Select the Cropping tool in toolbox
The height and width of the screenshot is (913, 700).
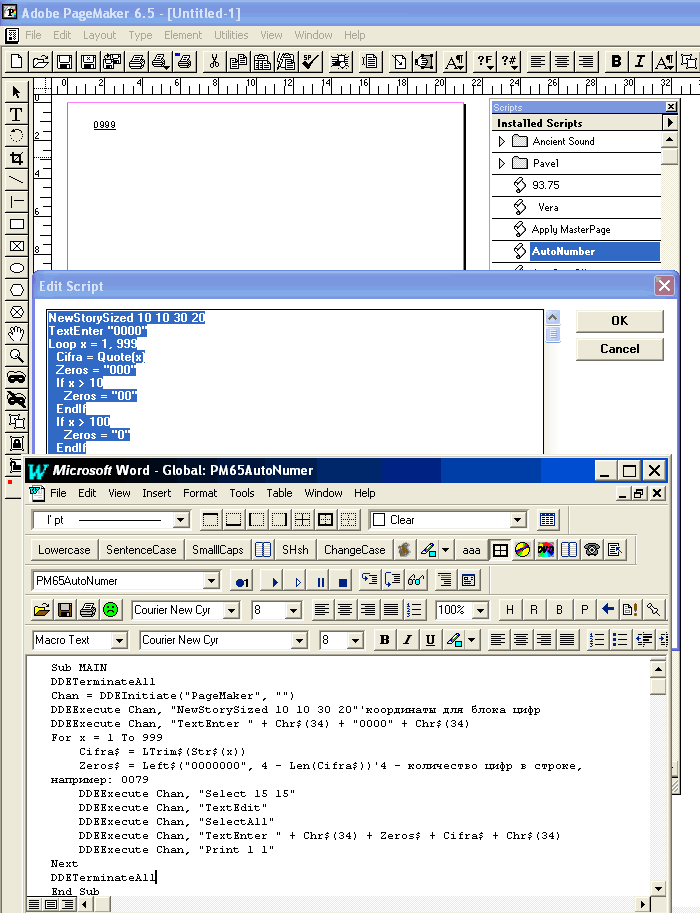coord(16,158)
